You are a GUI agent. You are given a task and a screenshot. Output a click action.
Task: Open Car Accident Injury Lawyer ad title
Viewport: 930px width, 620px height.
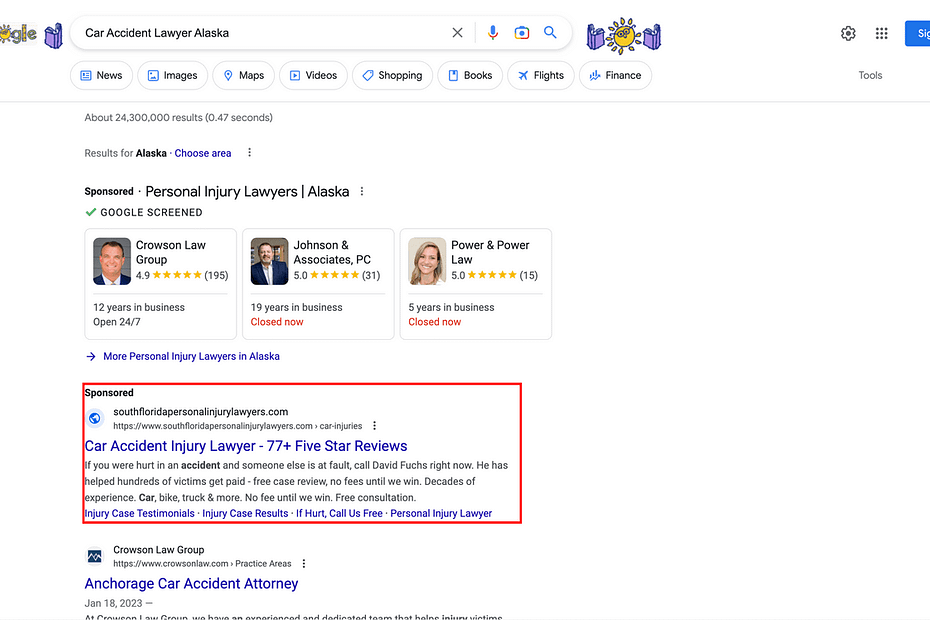click(x=246, y=446)
